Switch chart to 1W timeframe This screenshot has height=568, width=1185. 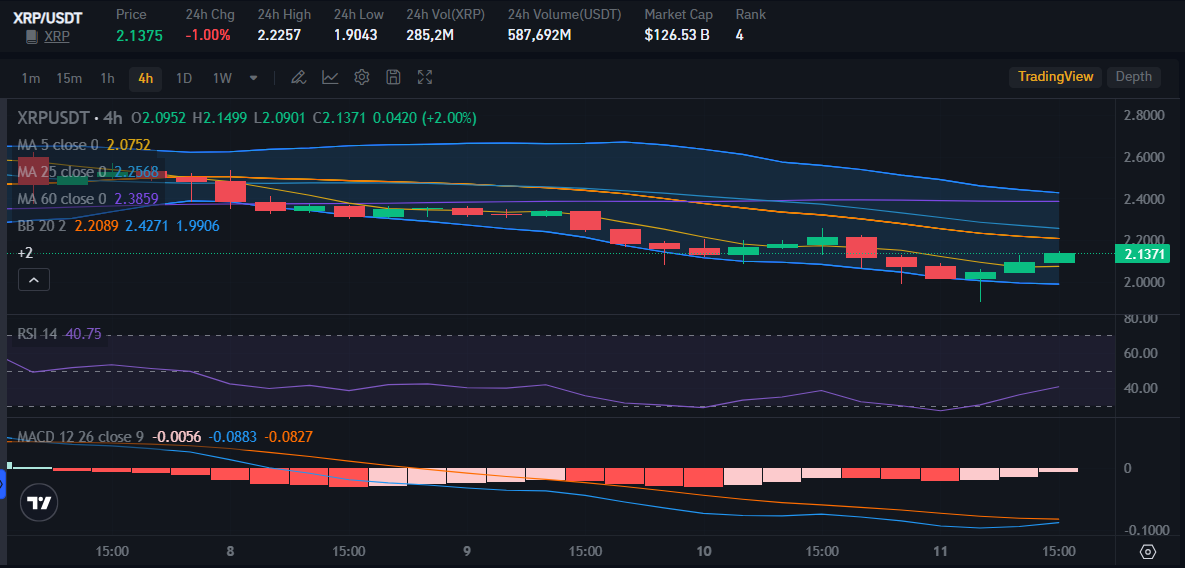(221, 78)
